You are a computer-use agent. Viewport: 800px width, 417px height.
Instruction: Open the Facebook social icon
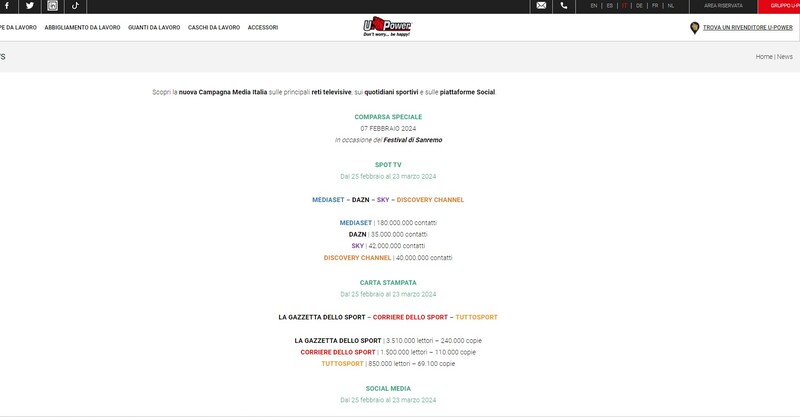coord(7,6)
